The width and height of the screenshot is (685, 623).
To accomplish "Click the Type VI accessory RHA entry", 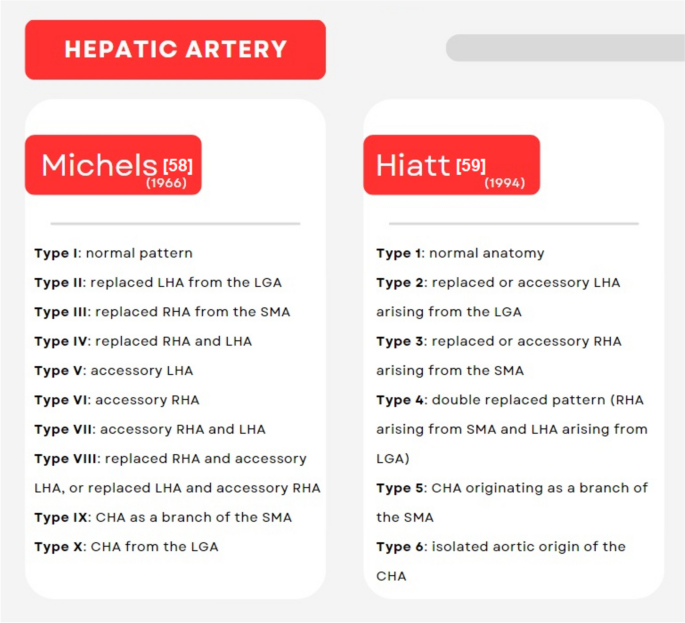I will tap(116, 400).
